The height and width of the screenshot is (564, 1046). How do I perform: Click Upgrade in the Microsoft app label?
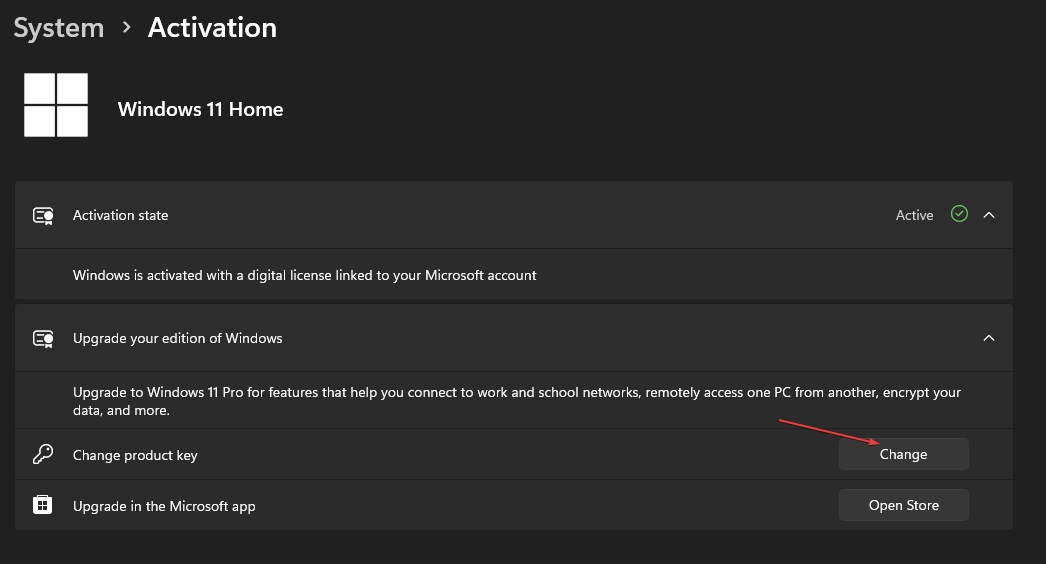click(x=164, y=506)
